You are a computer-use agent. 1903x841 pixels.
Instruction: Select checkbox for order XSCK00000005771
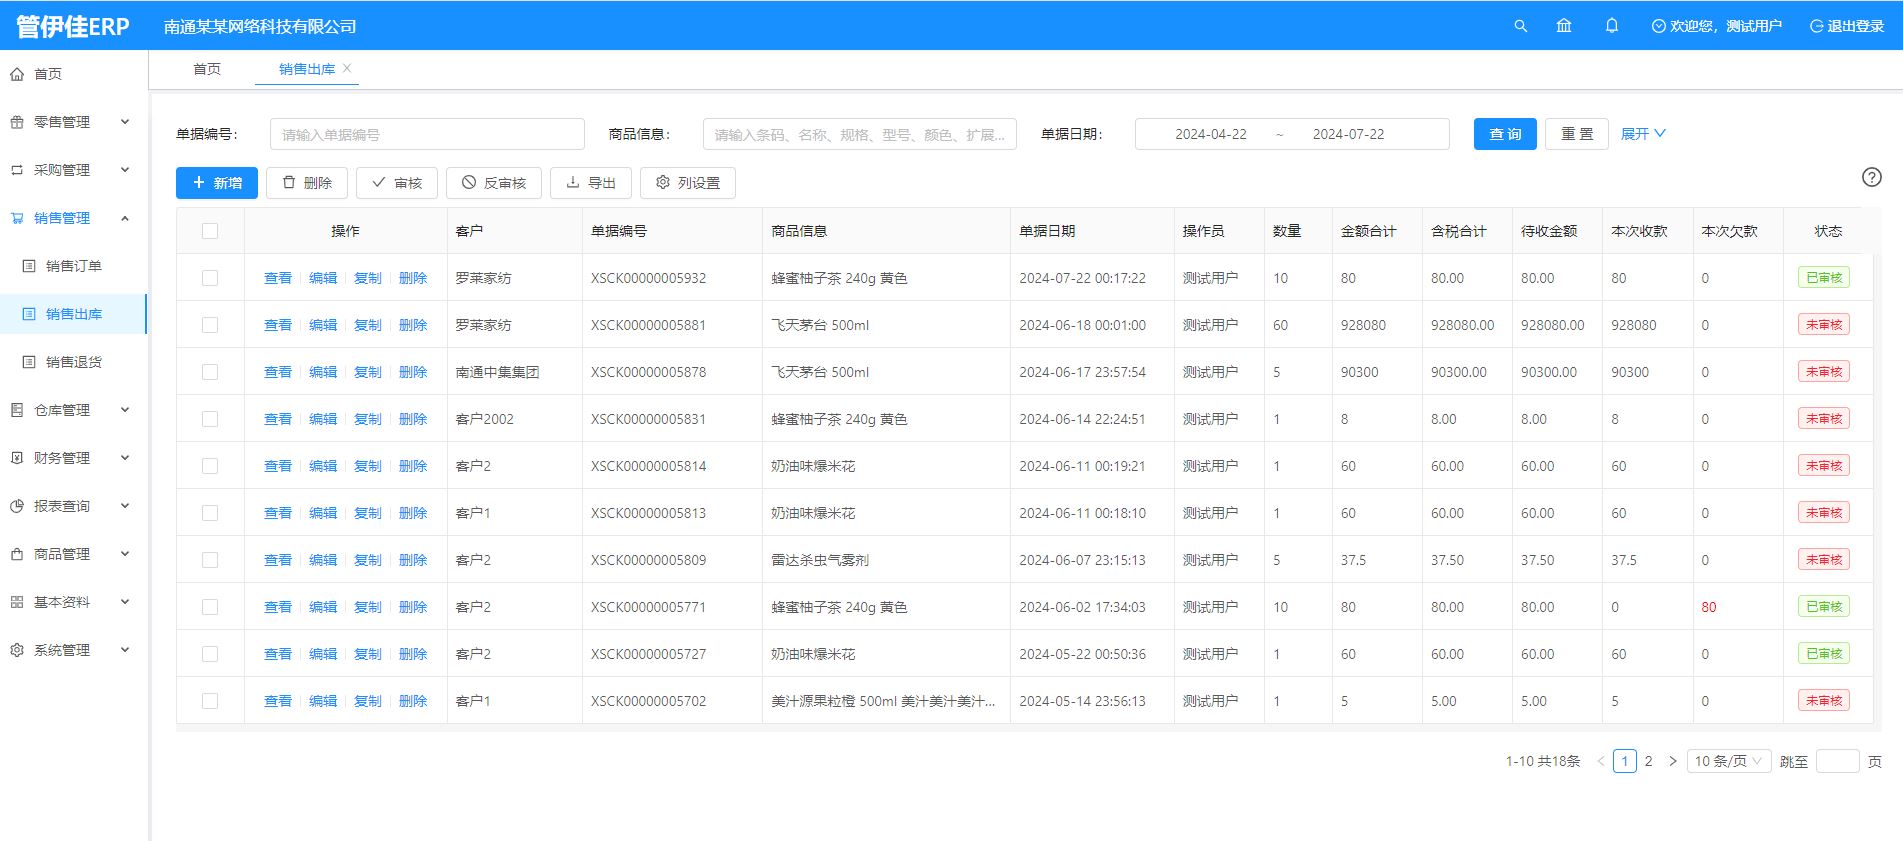click(210, 607)
